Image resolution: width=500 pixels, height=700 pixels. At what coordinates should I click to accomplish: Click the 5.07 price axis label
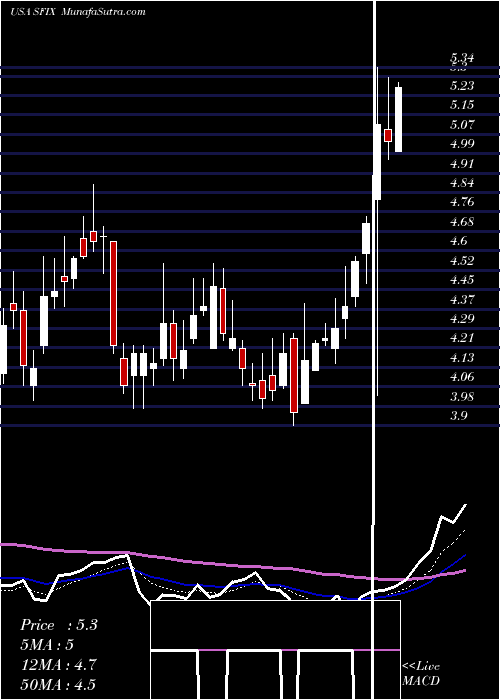462,124
